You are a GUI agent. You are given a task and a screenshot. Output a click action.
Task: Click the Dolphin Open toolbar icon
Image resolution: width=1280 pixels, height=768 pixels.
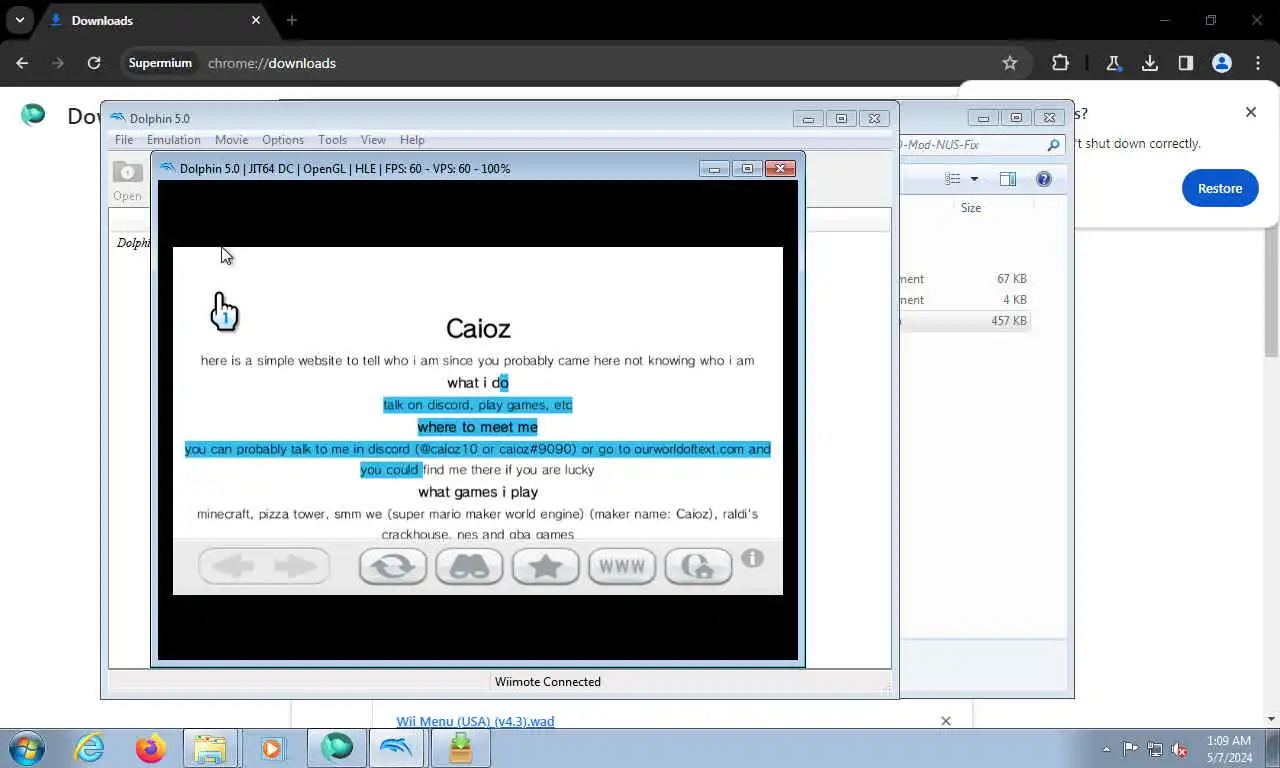(127, 179)
